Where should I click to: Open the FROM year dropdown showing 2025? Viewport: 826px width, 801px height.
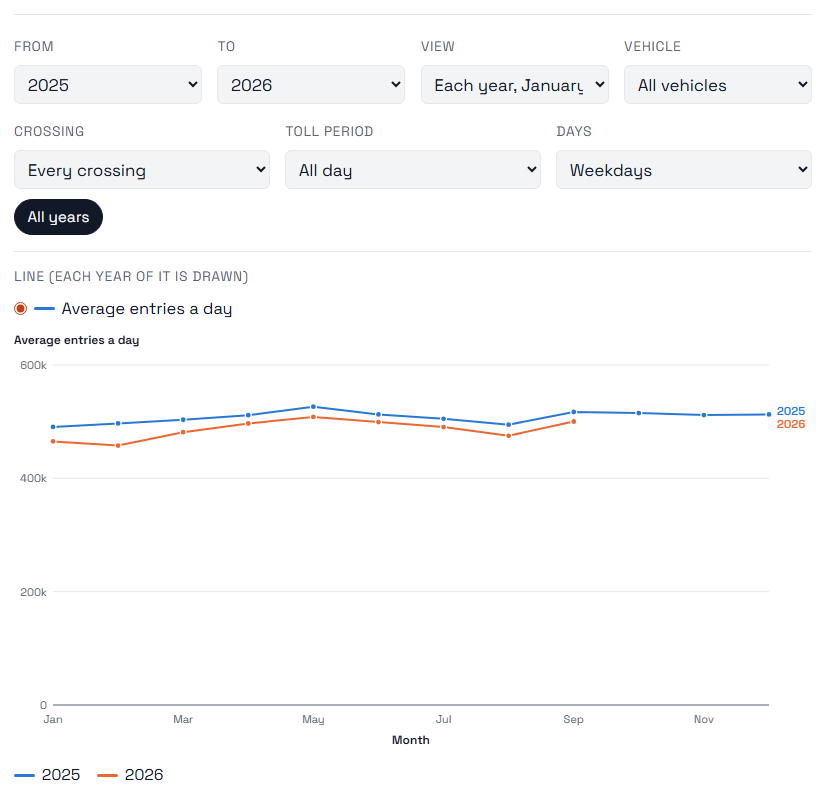pyautogui.click(x=107, y=85)
